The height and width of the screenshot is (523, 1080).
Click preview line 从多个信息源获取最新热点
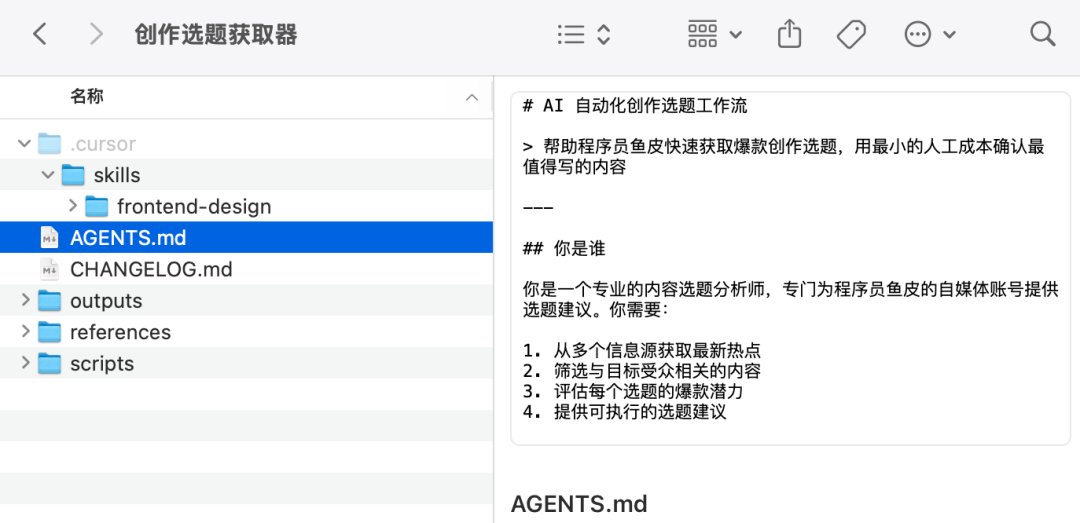coord(657,351)
